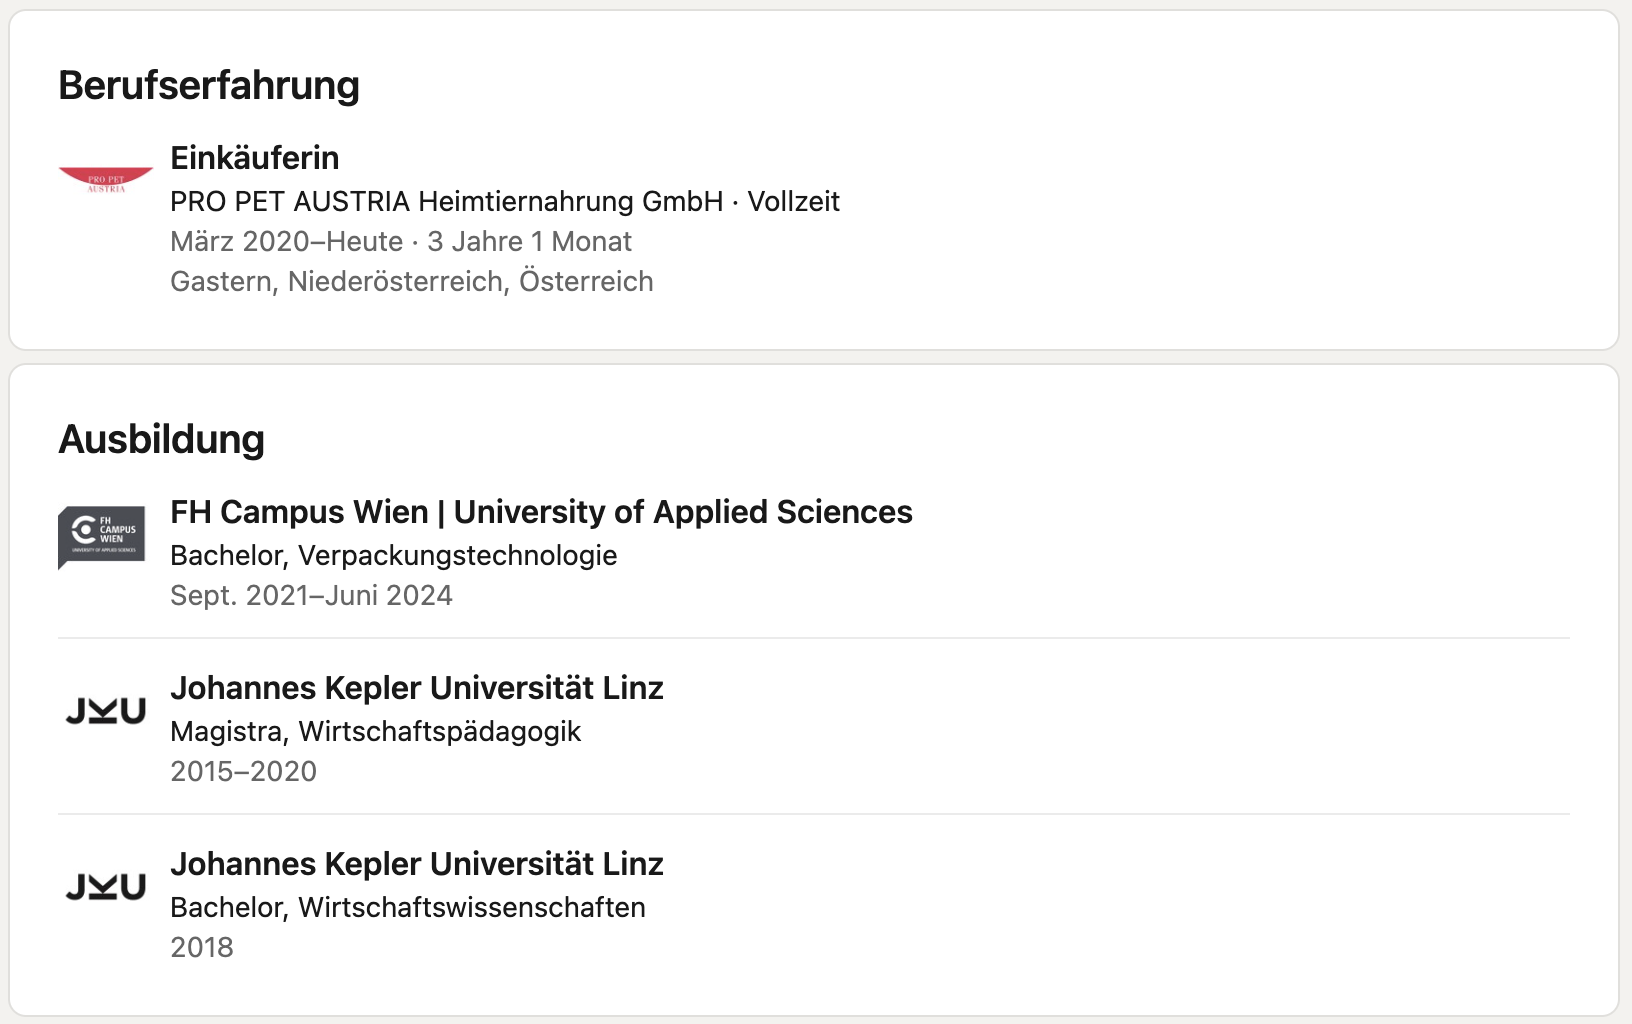Click the JKU logo beside Magistra entry
The image size is (1632, 1024).
(106, 711)
